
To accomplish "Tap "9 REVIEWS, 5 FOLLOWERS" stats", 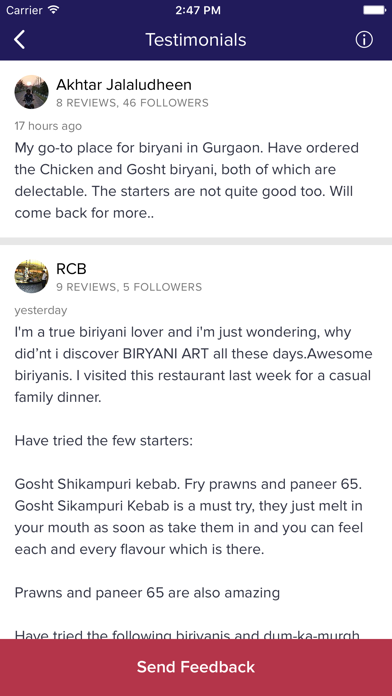I will tap(129, 287).
